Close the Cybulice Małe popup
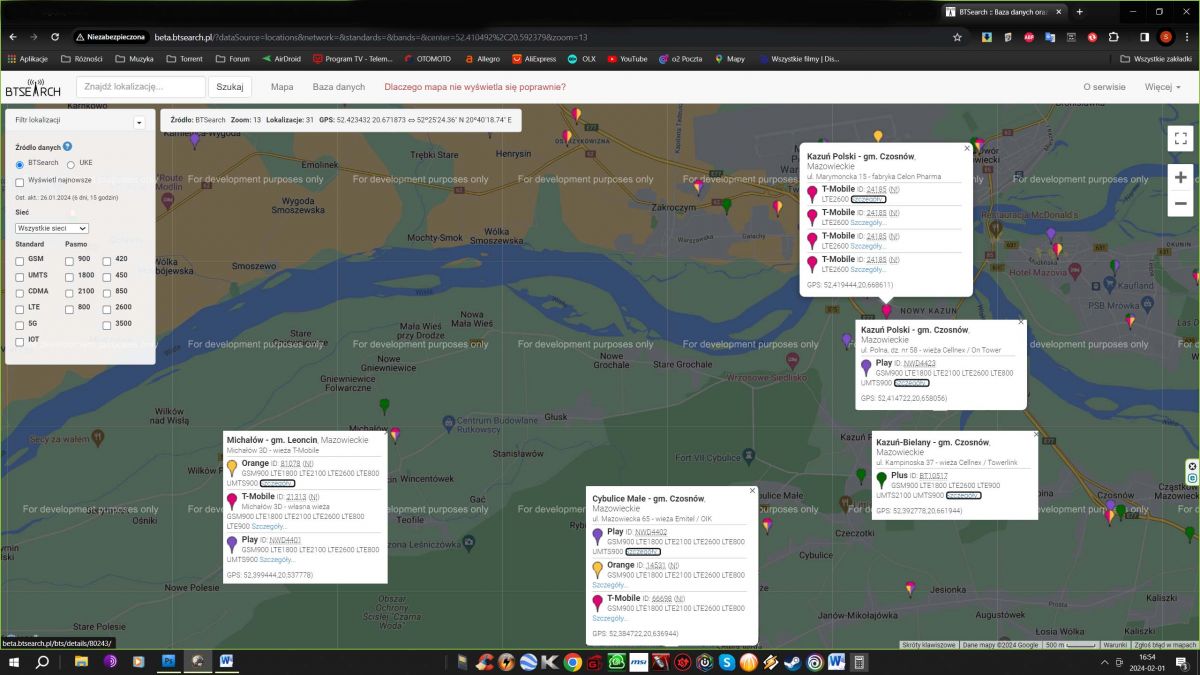The width and height of the screenshot is (1200, 675). click(752, 490)
